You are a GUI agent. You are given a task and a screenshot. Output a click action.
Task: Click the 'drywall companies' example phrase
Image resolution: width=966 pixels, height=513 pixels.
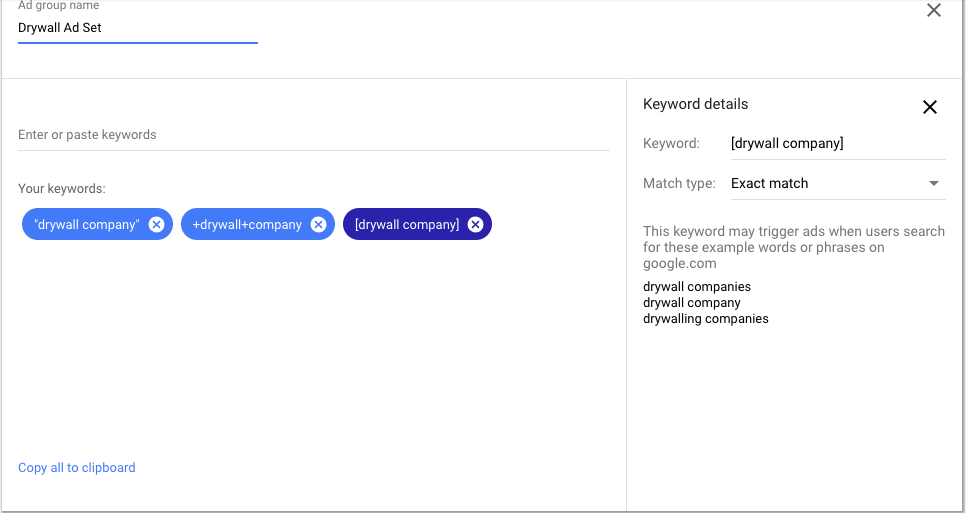[697, 287]
